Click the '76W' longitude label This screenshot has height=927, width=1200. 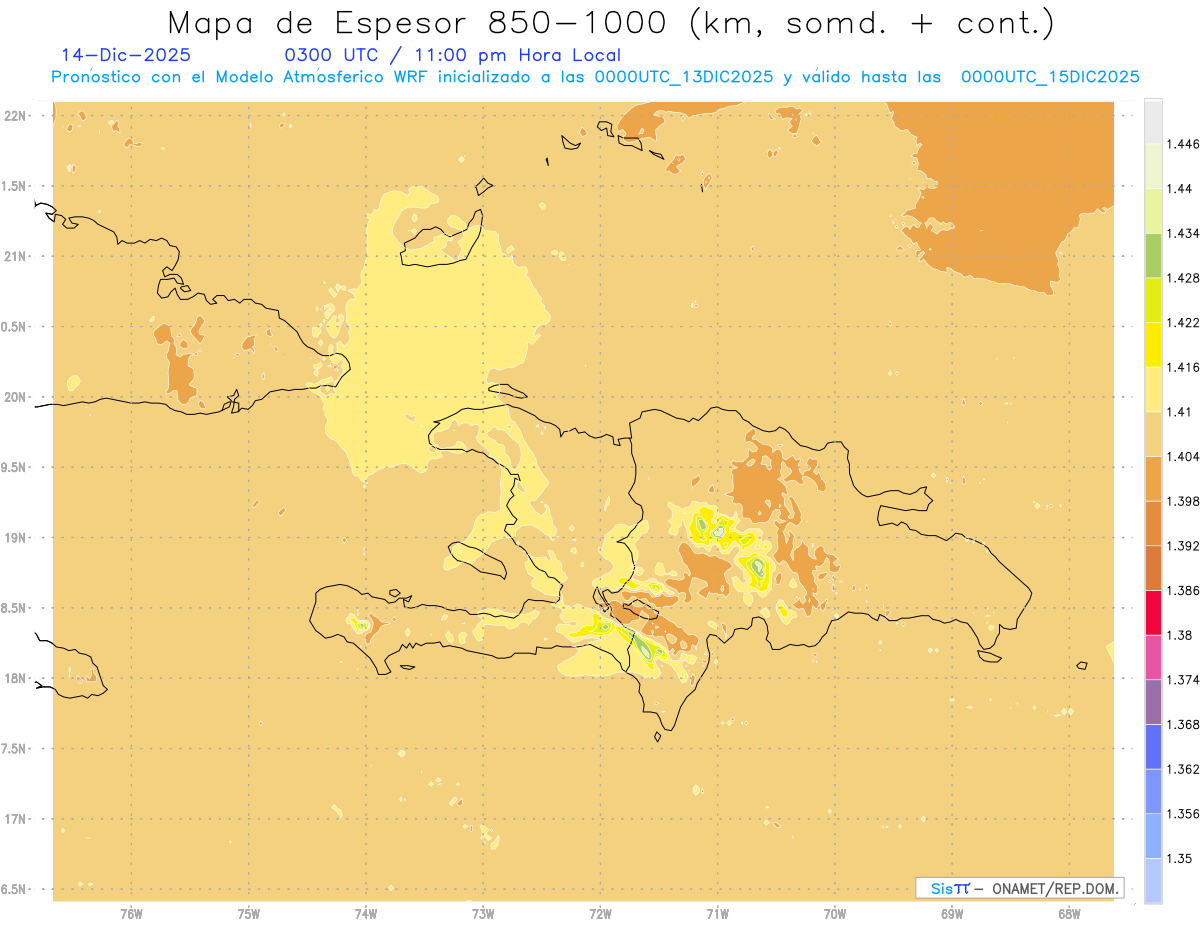tap(131, 914)
